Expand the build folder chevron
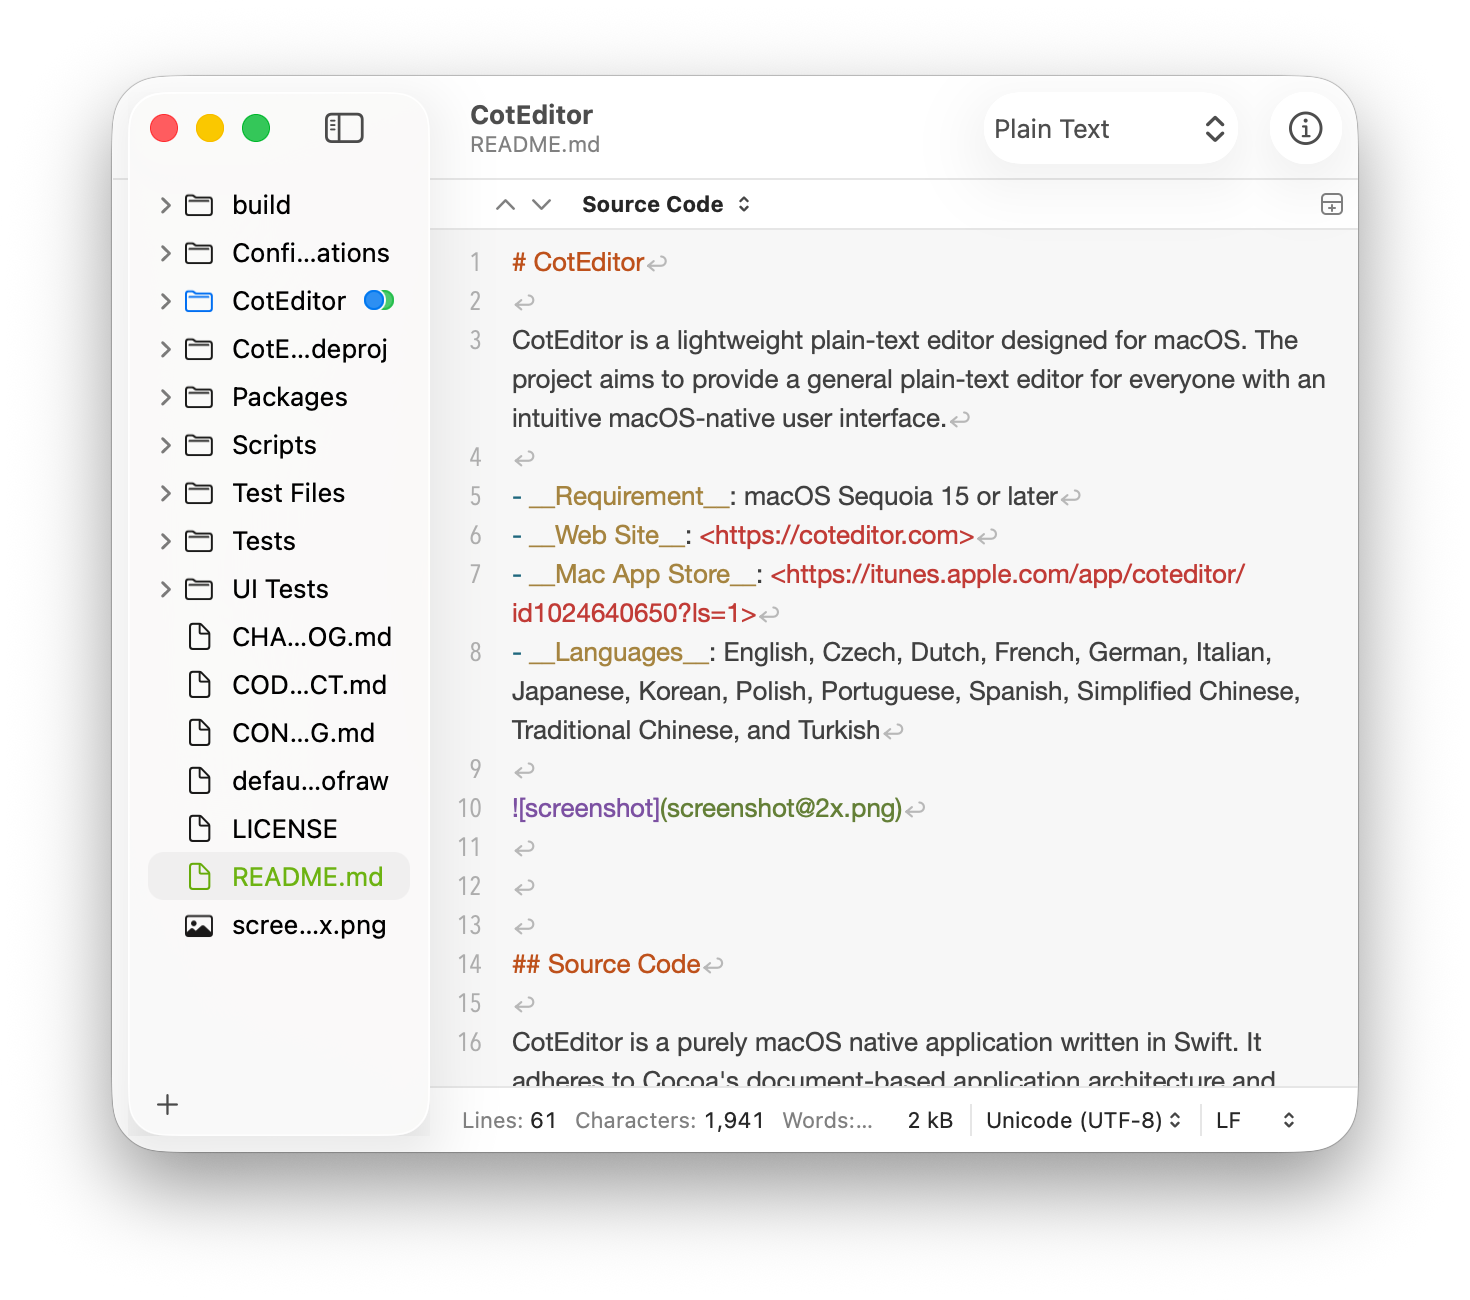This screenshot has height=1300, width=1470. click(166, 205)
